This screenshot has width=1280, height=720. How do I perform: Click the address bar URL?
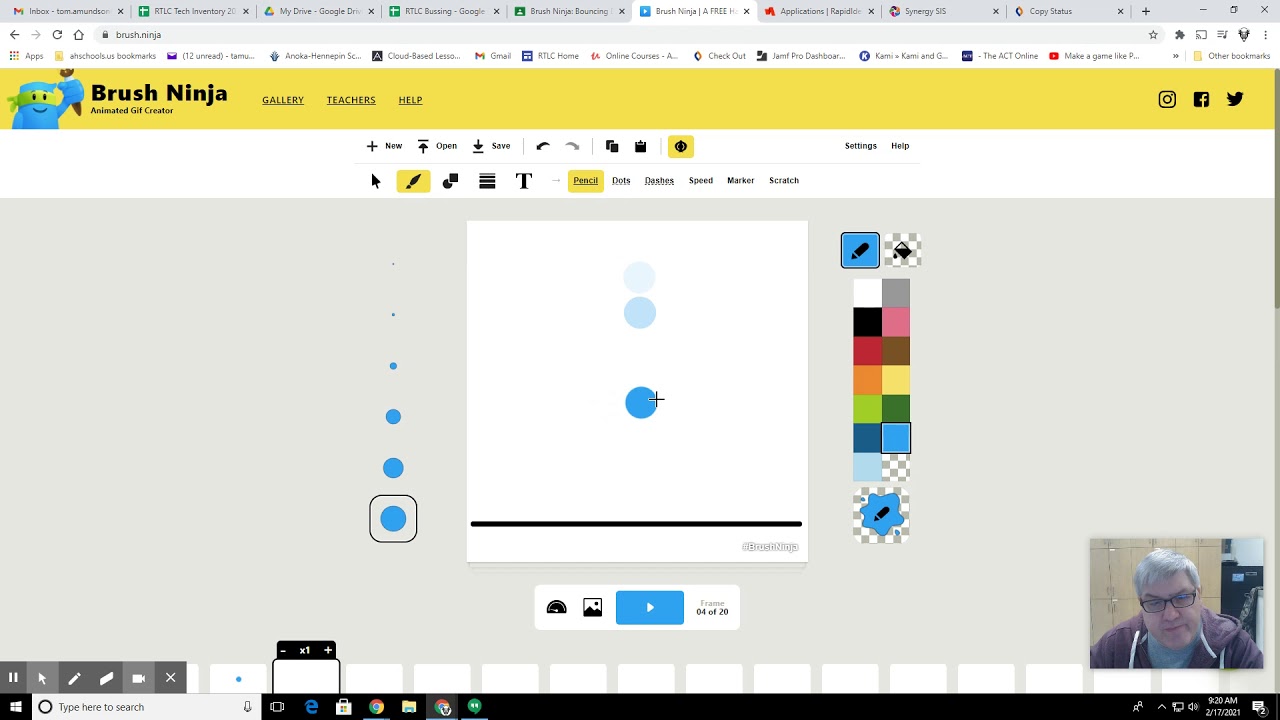[138, 35]
